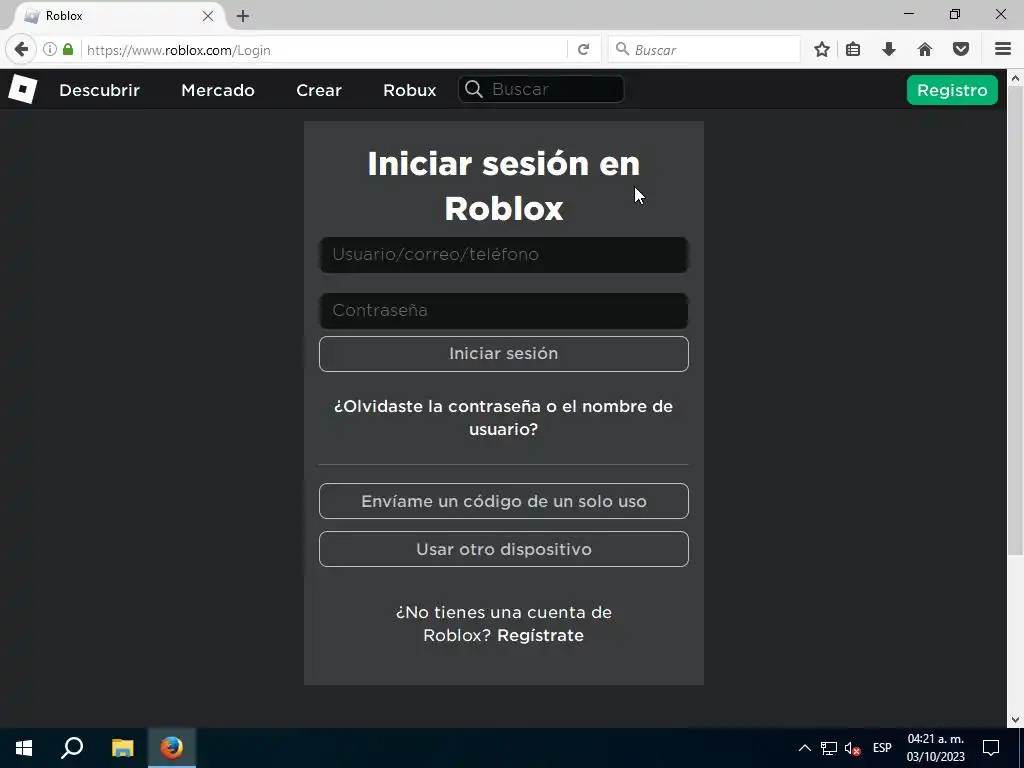Click the Firefox Buscar search box
The image size is (1024, 768).
[704, 50]
